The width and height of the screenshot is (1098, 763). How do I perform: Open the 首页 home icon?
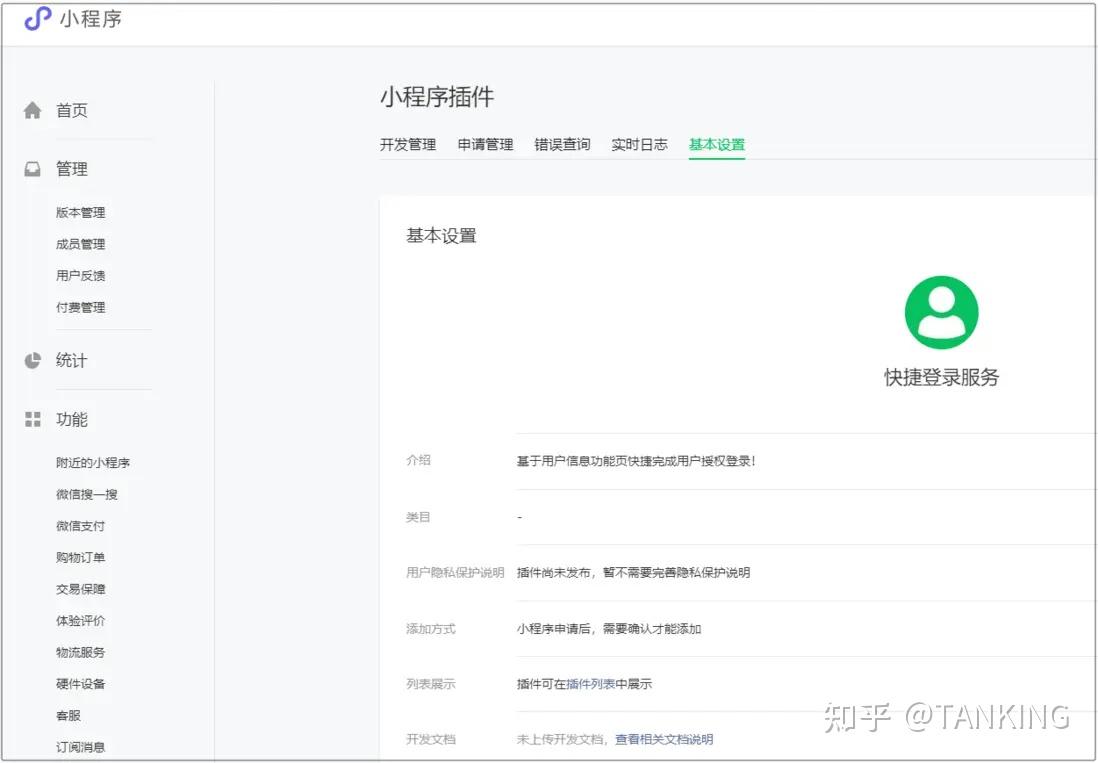(x=32, y=111)
